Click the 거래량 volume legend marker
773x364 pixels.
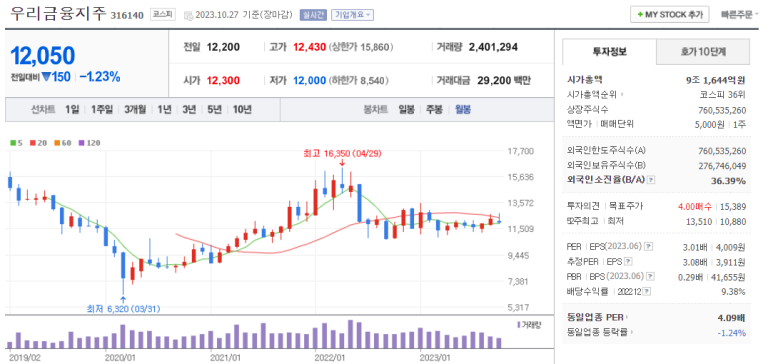point(518,325)
